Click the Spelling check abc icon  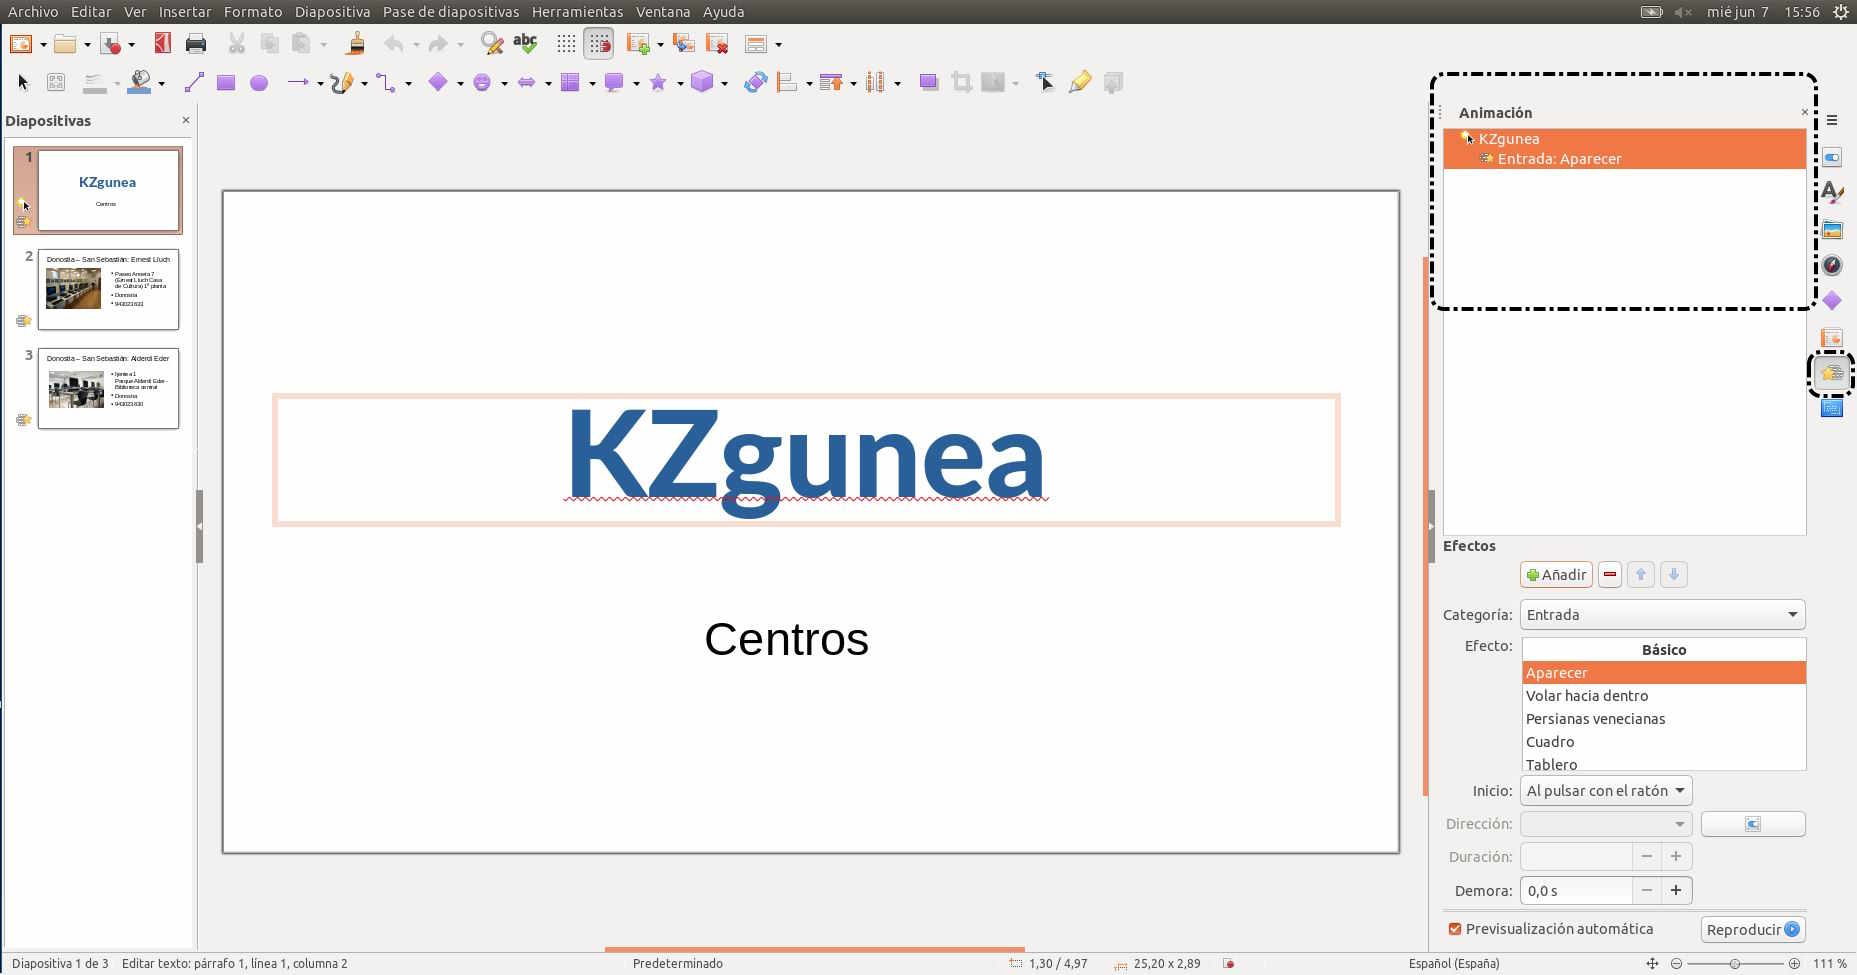tap(524, 43)
